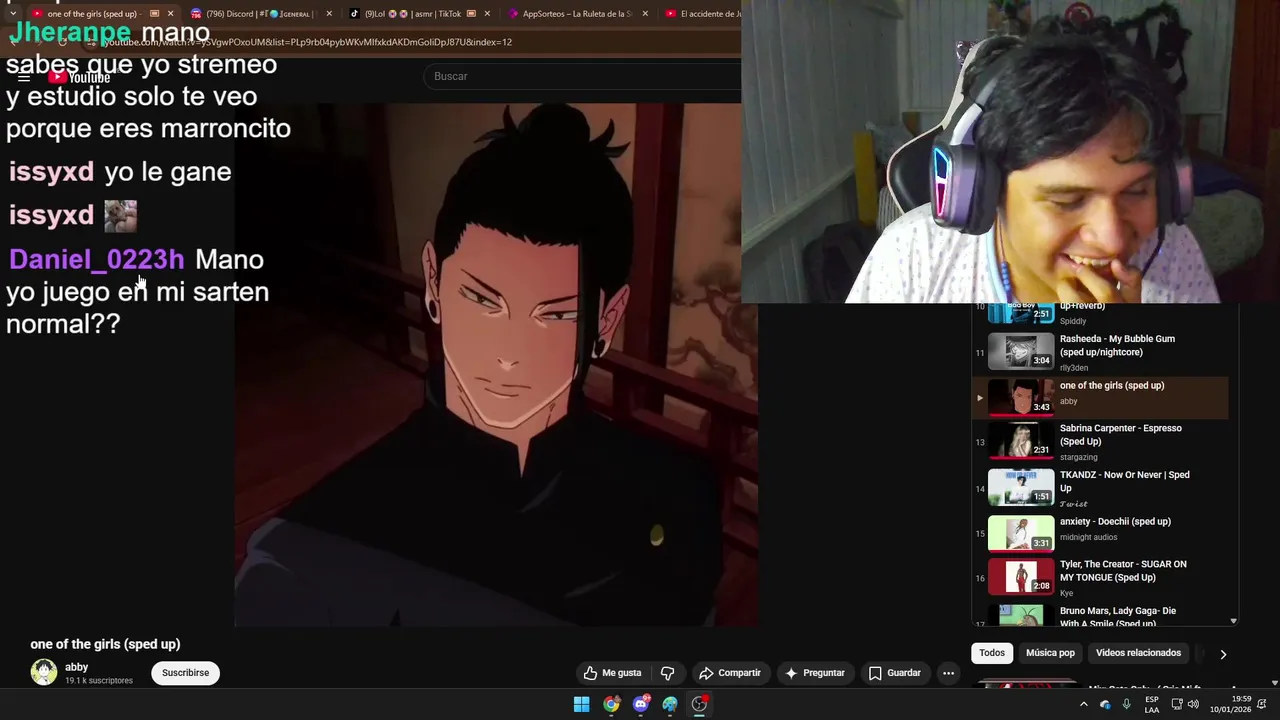Open the 19:59 clock and date

[x=1230, y=704]
